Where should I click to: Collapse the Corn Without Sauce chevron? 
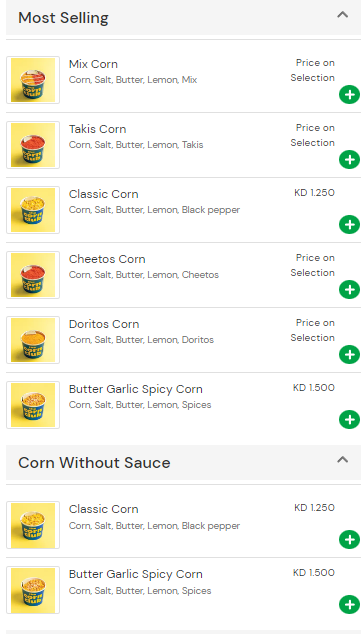pyautogui.click(x=342, y=460)
